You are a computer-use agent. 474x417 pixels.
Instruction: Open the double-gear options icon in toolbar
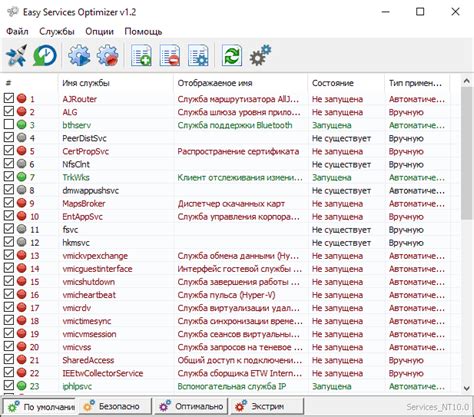(260, 55)
